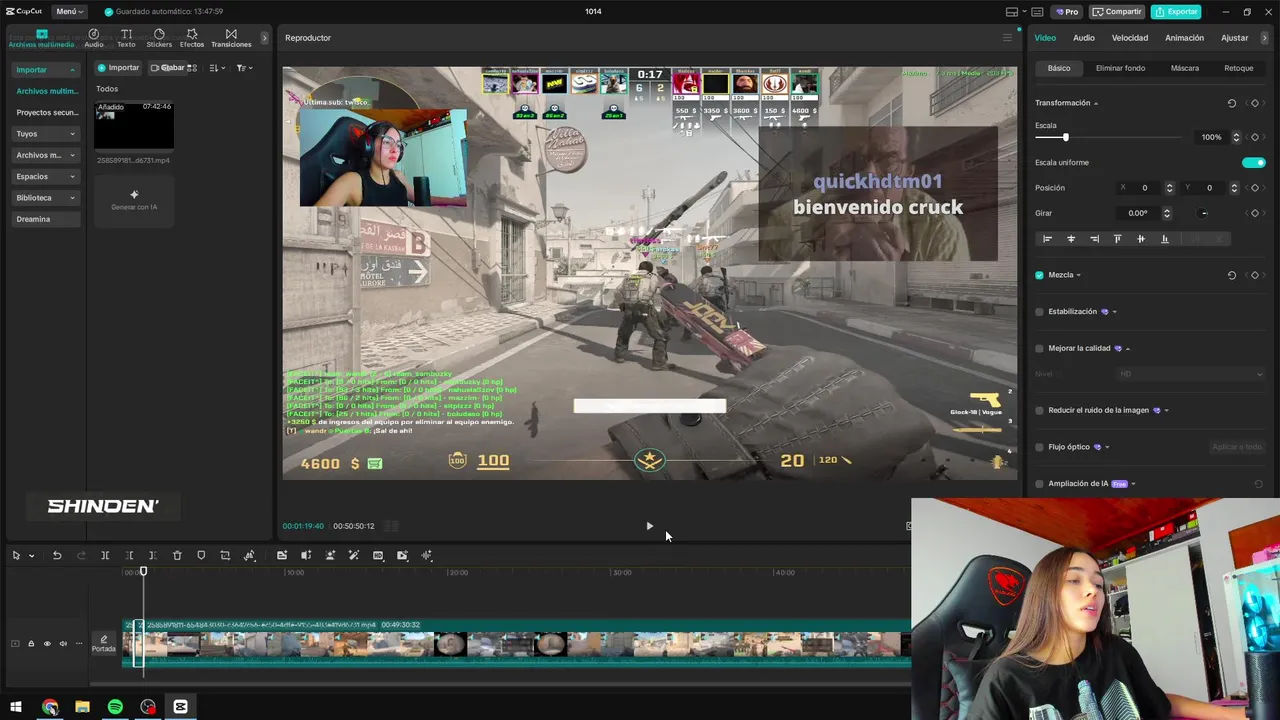Screen dimensions: 1280x720
Task: Show more media tabs with arrow
Action: (264, 38)
